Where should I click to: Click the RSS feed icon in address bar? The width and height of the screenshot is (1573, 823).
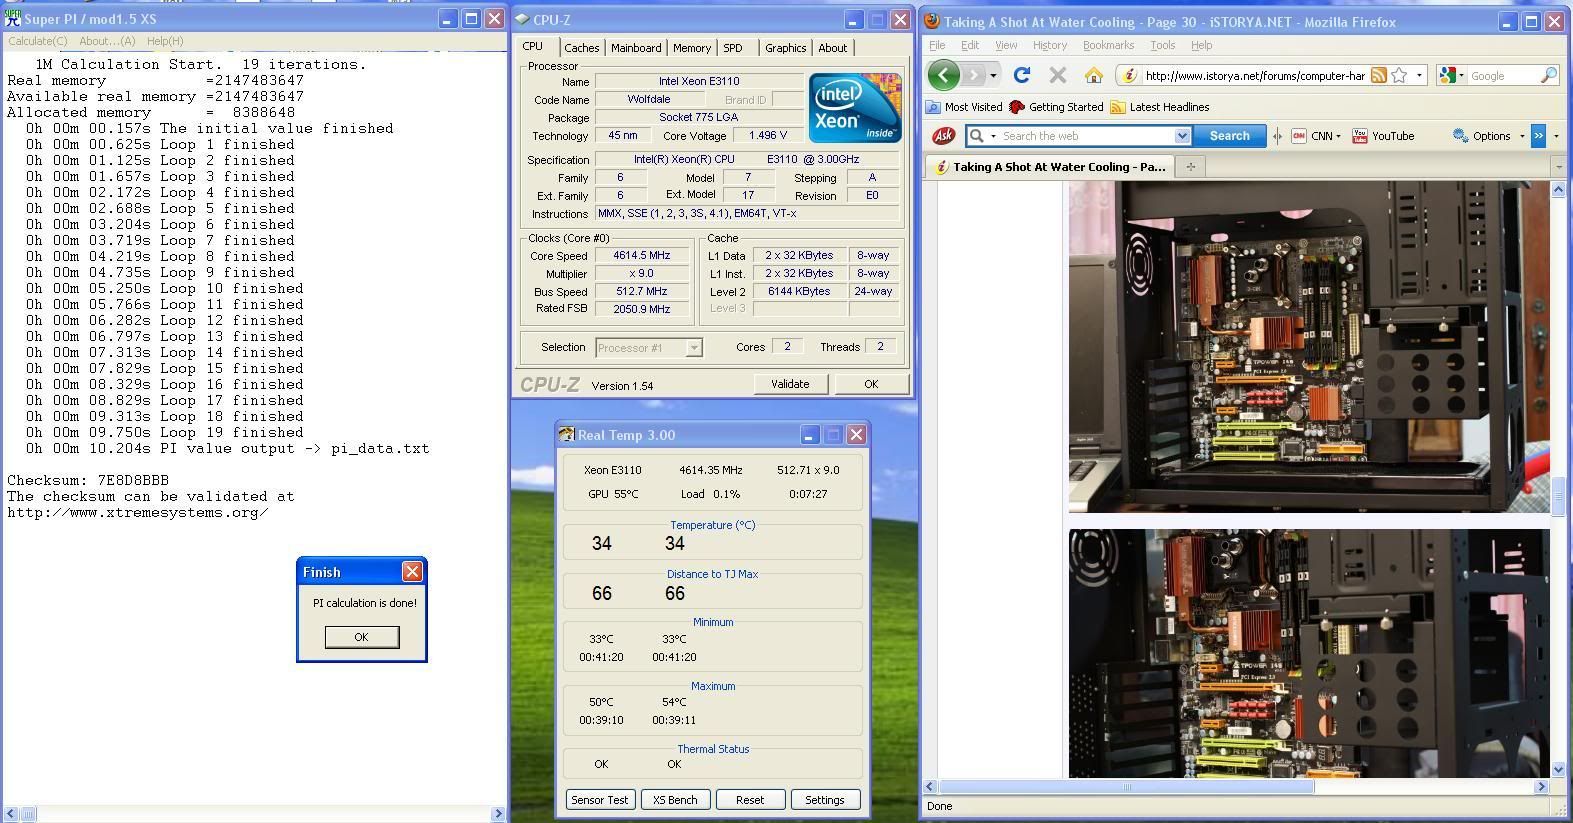pyautogui.click(x=1378, y=75)
